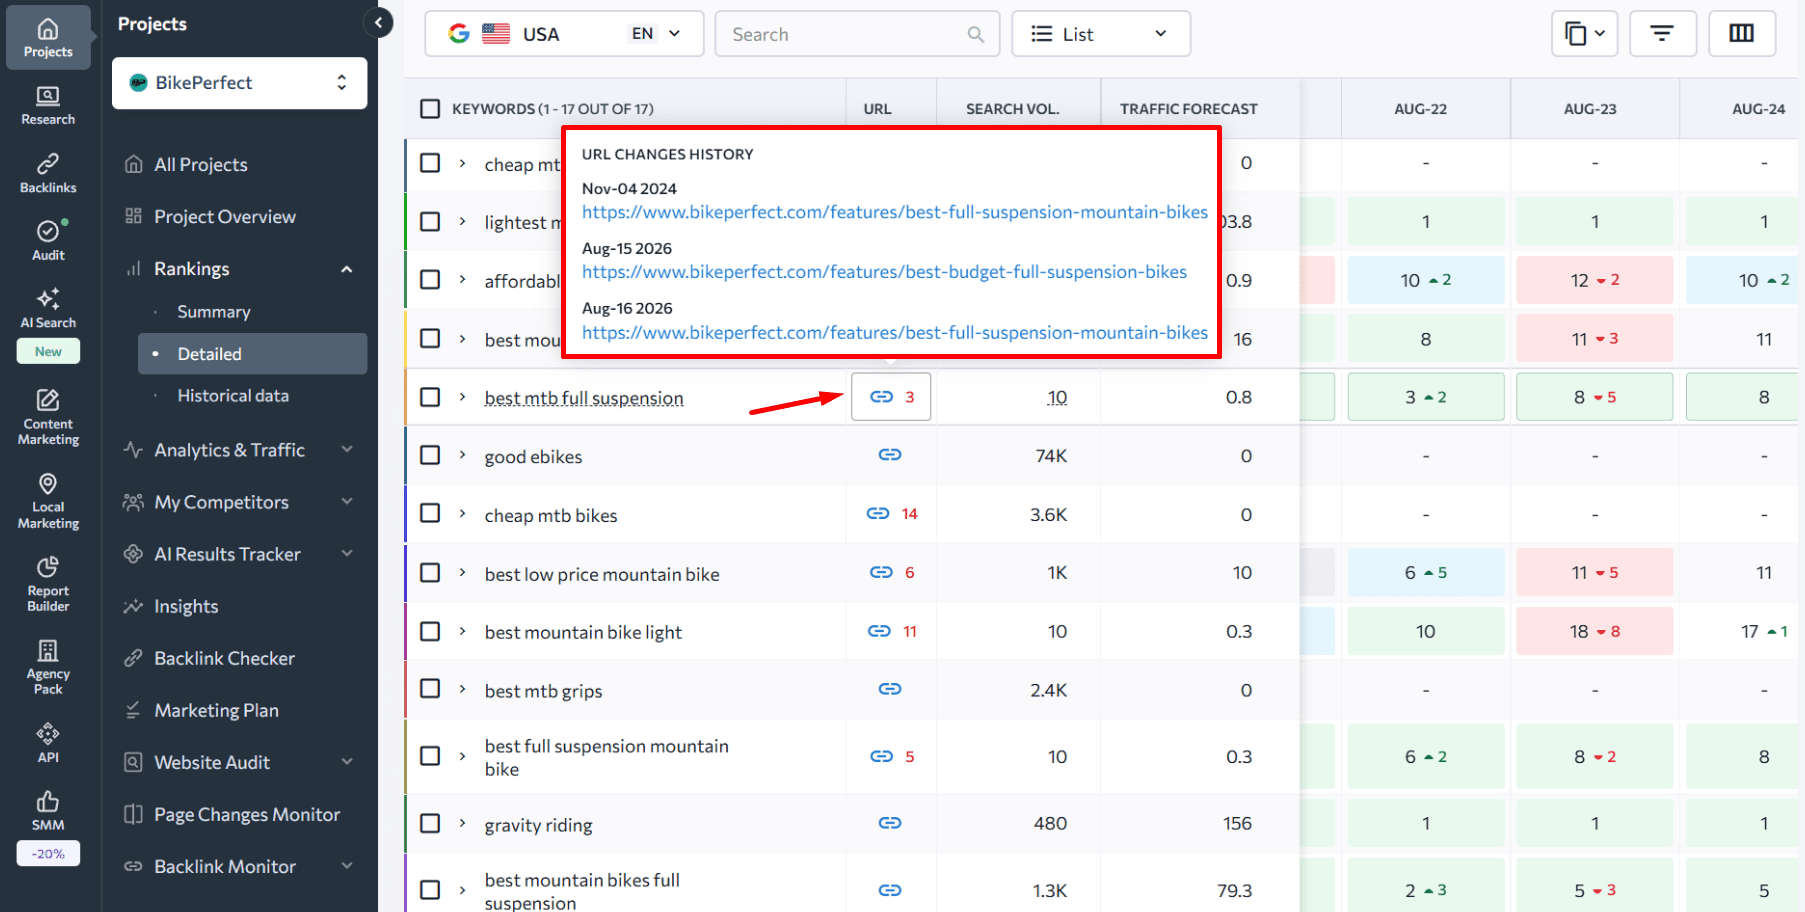
Task: Click the SMM -20% discount badge
Action: coord(48,854)
